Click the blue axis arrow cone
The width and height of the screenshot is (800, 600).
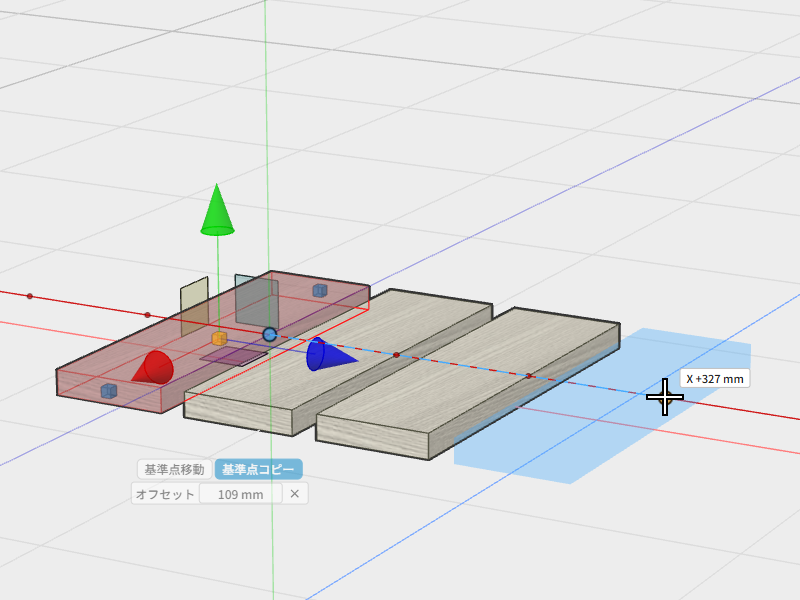click(x=331, y=354)
